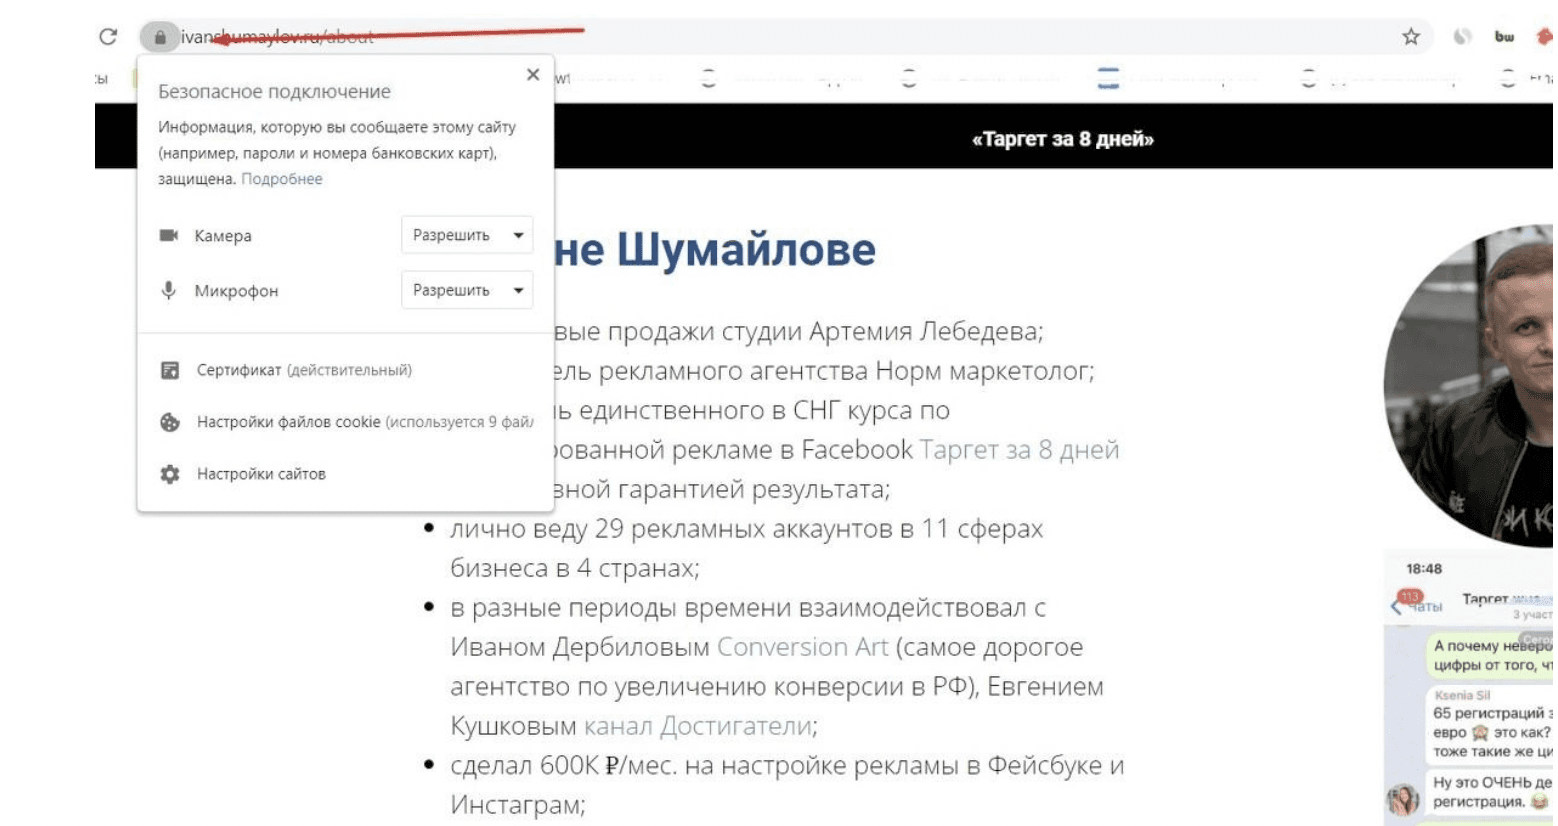Open 'Подробнее' link in security popup
The width and height of the screenshot is (1558, 826).
282,179
